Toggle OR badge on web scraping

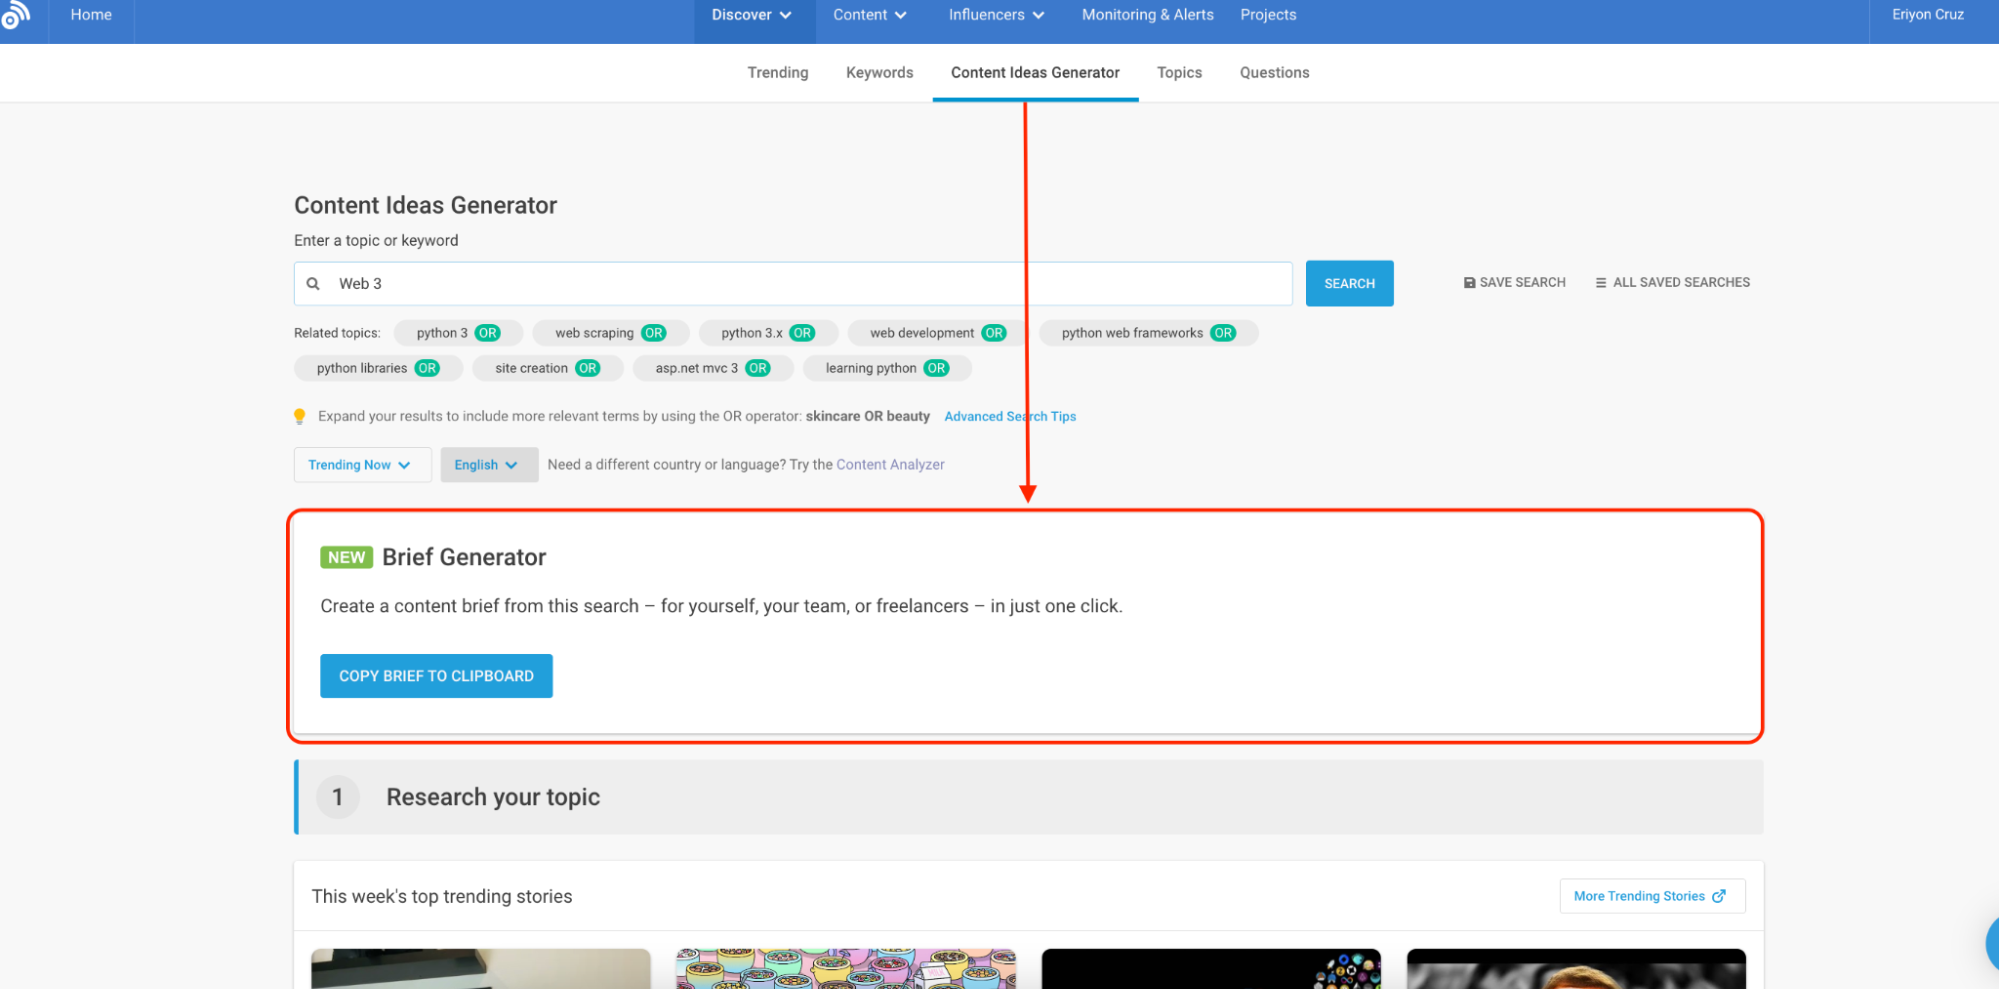click(x=654, y=333)
